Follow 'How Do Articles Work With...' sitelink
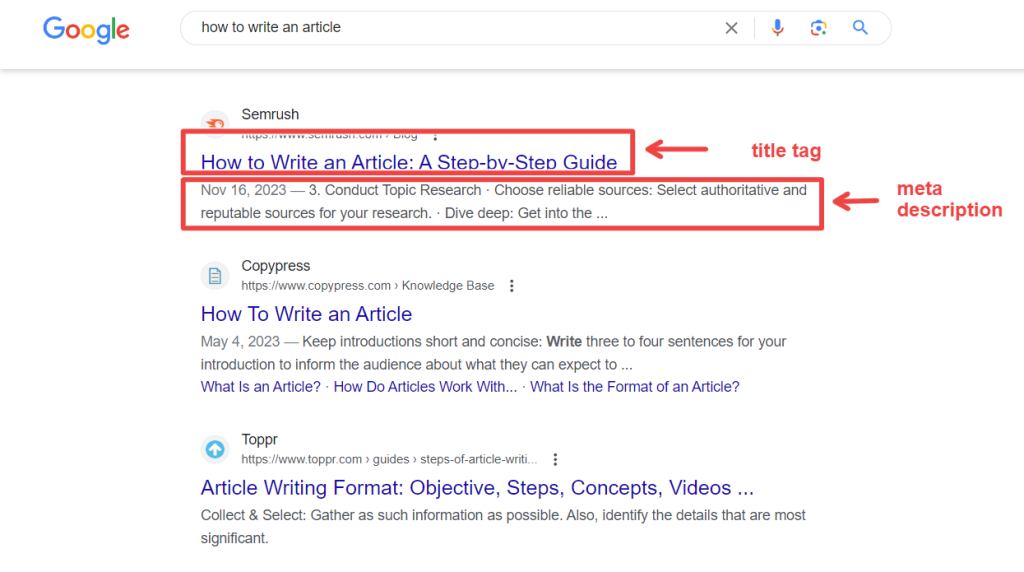Image resolution: width=1024 pixels, height=572 pixels. pyautogui.click(x=425, y=387)
